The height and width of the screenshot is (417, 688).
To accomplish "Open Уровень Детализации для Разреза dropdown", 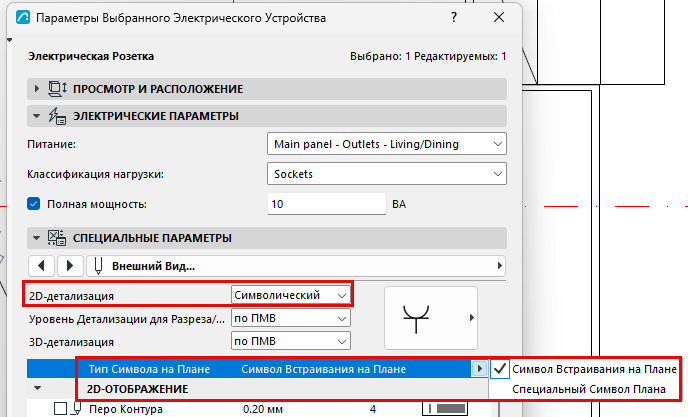I will tap(290, 318).
